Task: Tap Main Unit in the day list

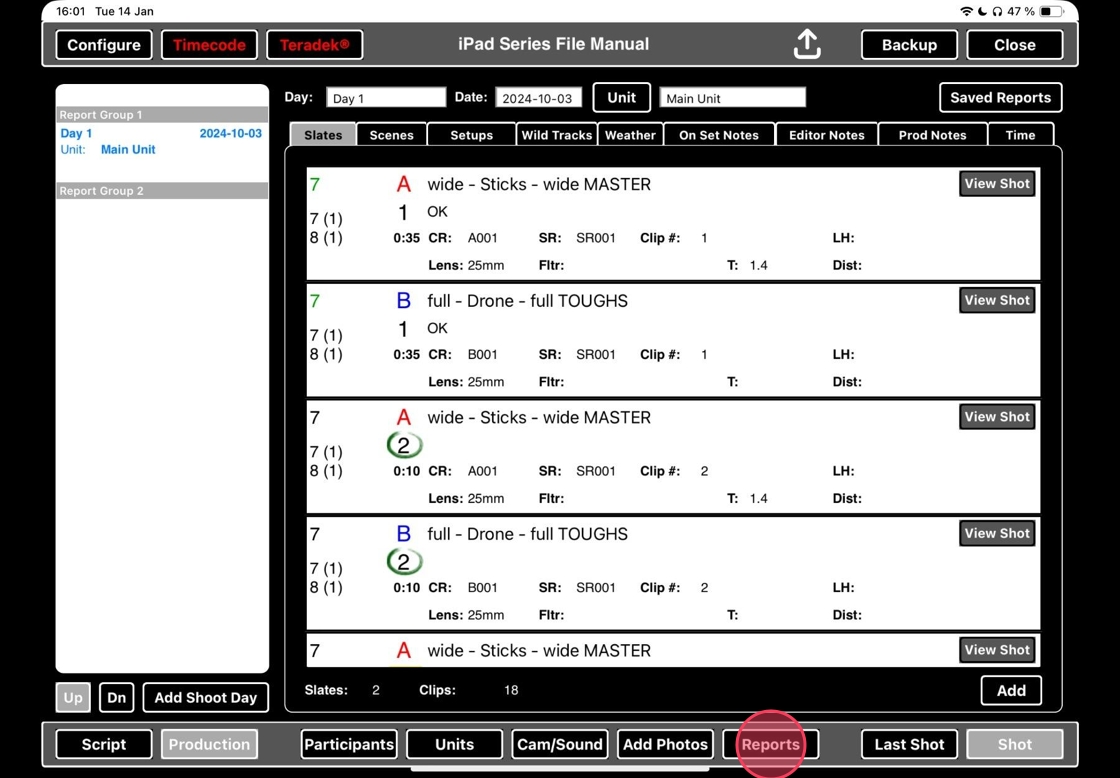Action: (x=128, y=149)
